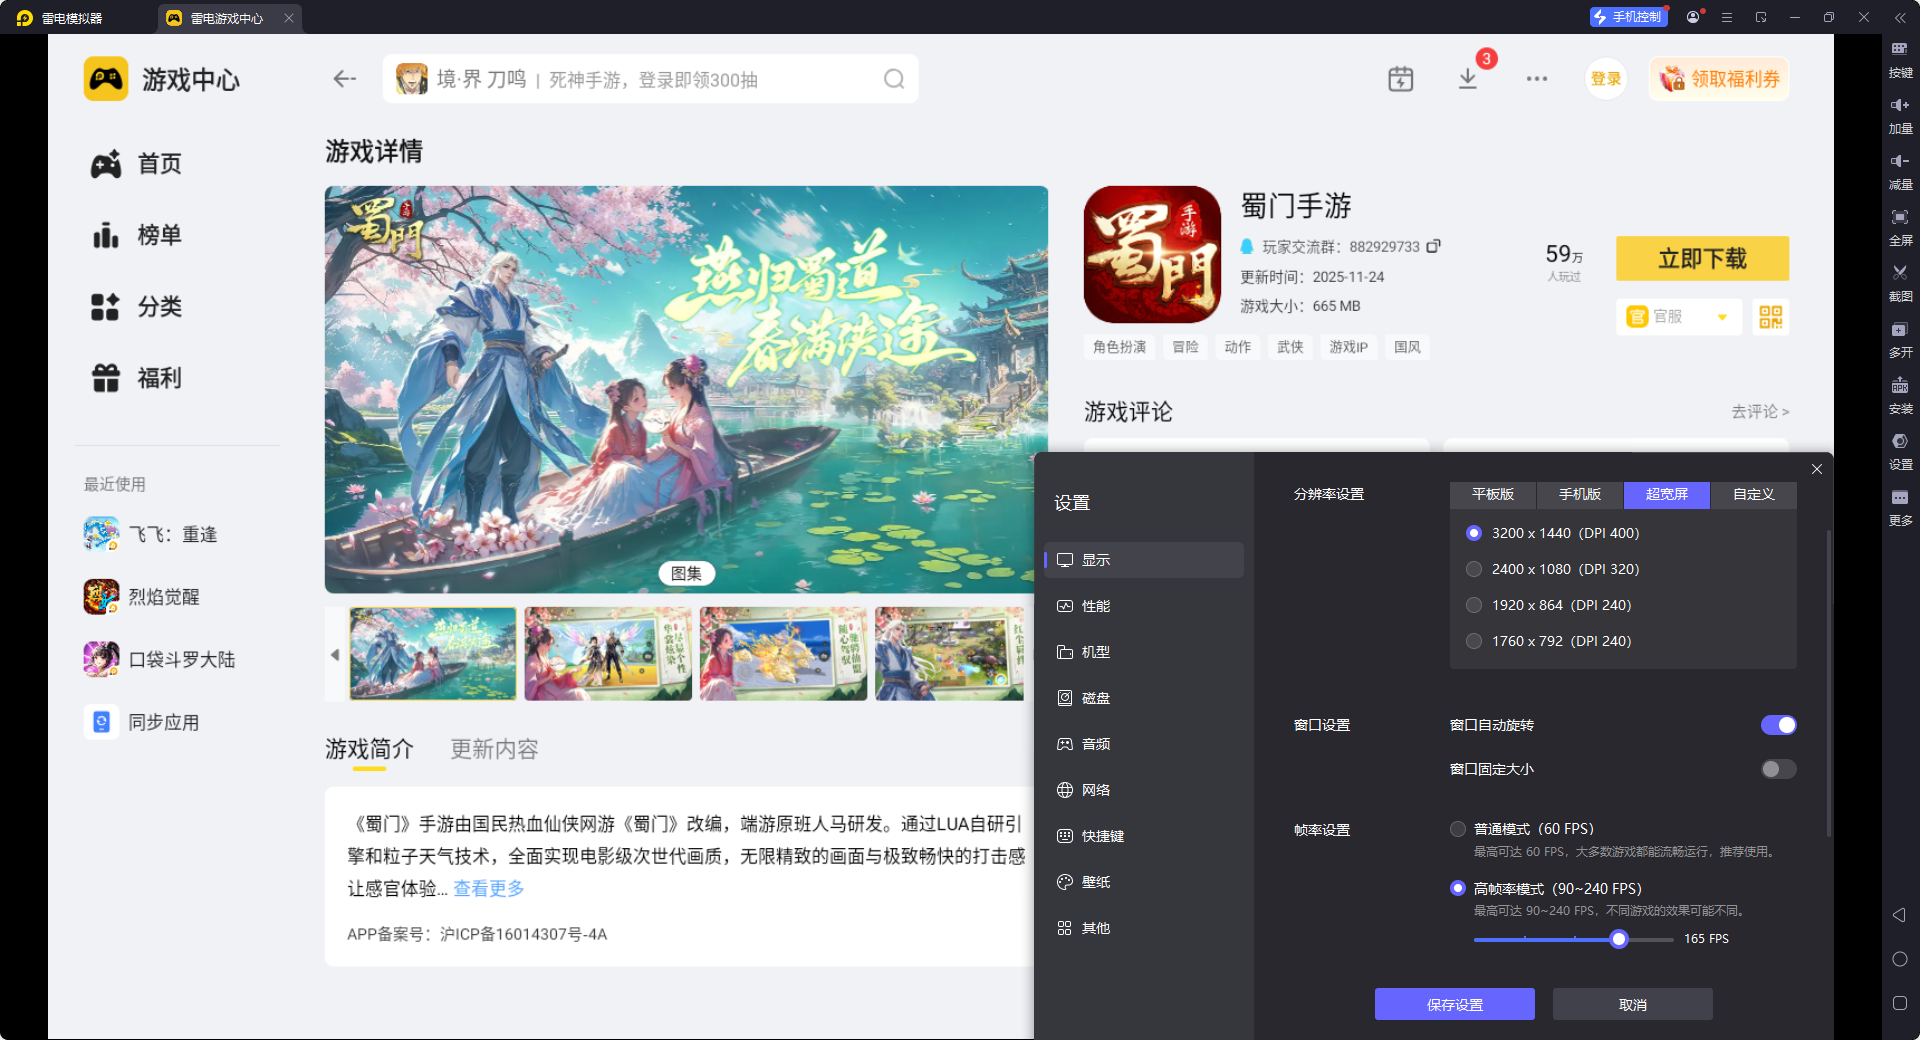Viewport: 1920px width, 1040px height.
Task: Select the 音频 settings section
Action: [x=1097, y=743]
